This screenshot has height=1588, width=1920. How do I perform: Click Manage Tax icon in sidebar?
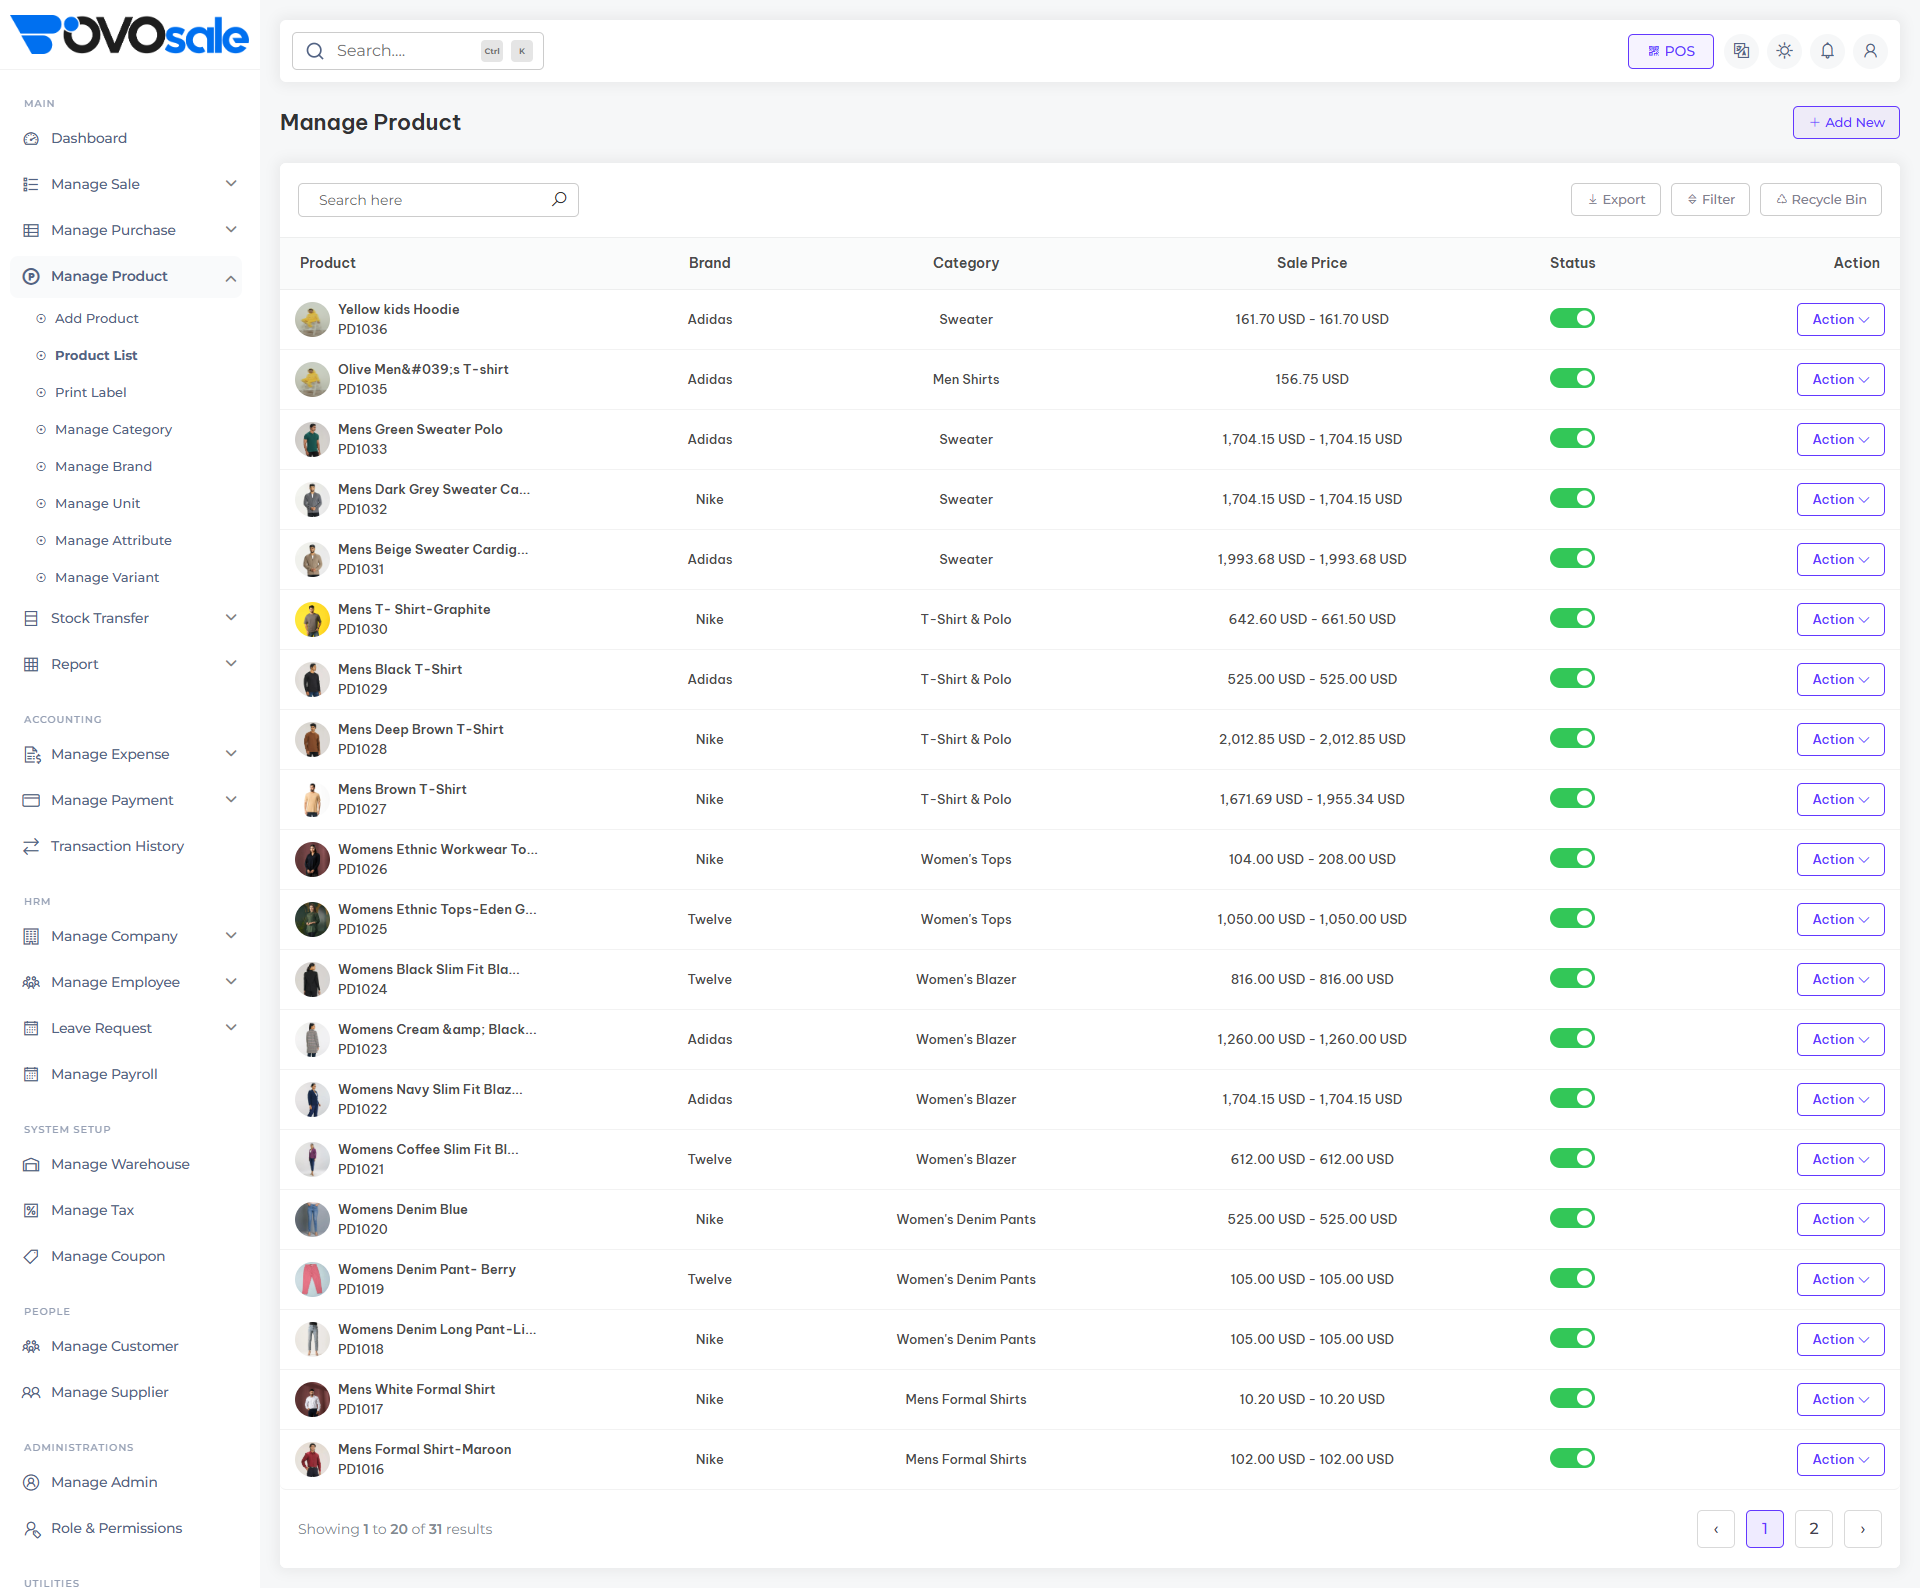pyautogui.click(x=31, y=1211)
